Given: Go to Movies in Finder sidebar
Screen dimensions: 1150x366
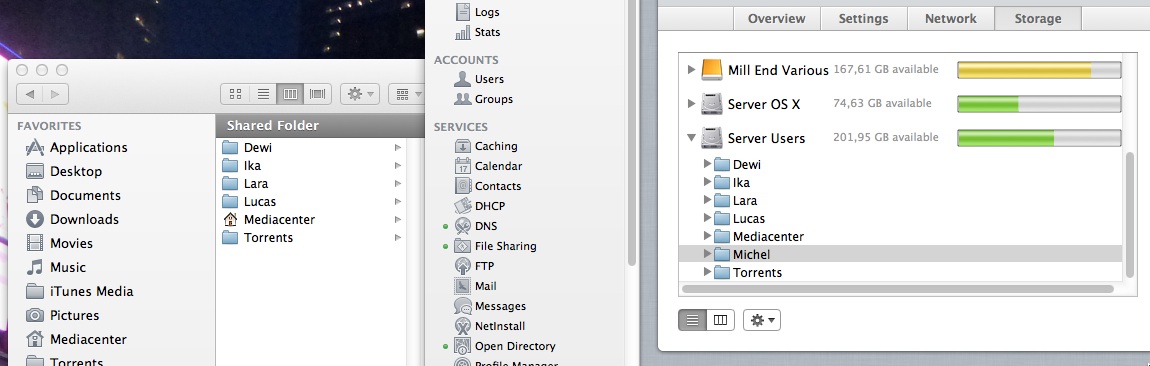Looking at the screenshot, I should (x=59, y=244).
